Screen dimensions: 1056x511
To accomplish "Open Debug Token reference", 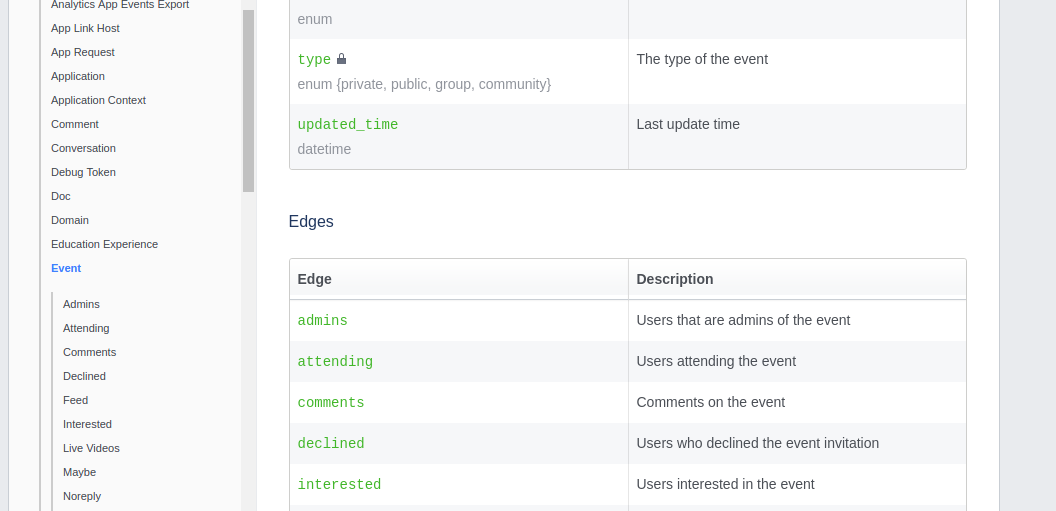I will (x=83, y=172).
